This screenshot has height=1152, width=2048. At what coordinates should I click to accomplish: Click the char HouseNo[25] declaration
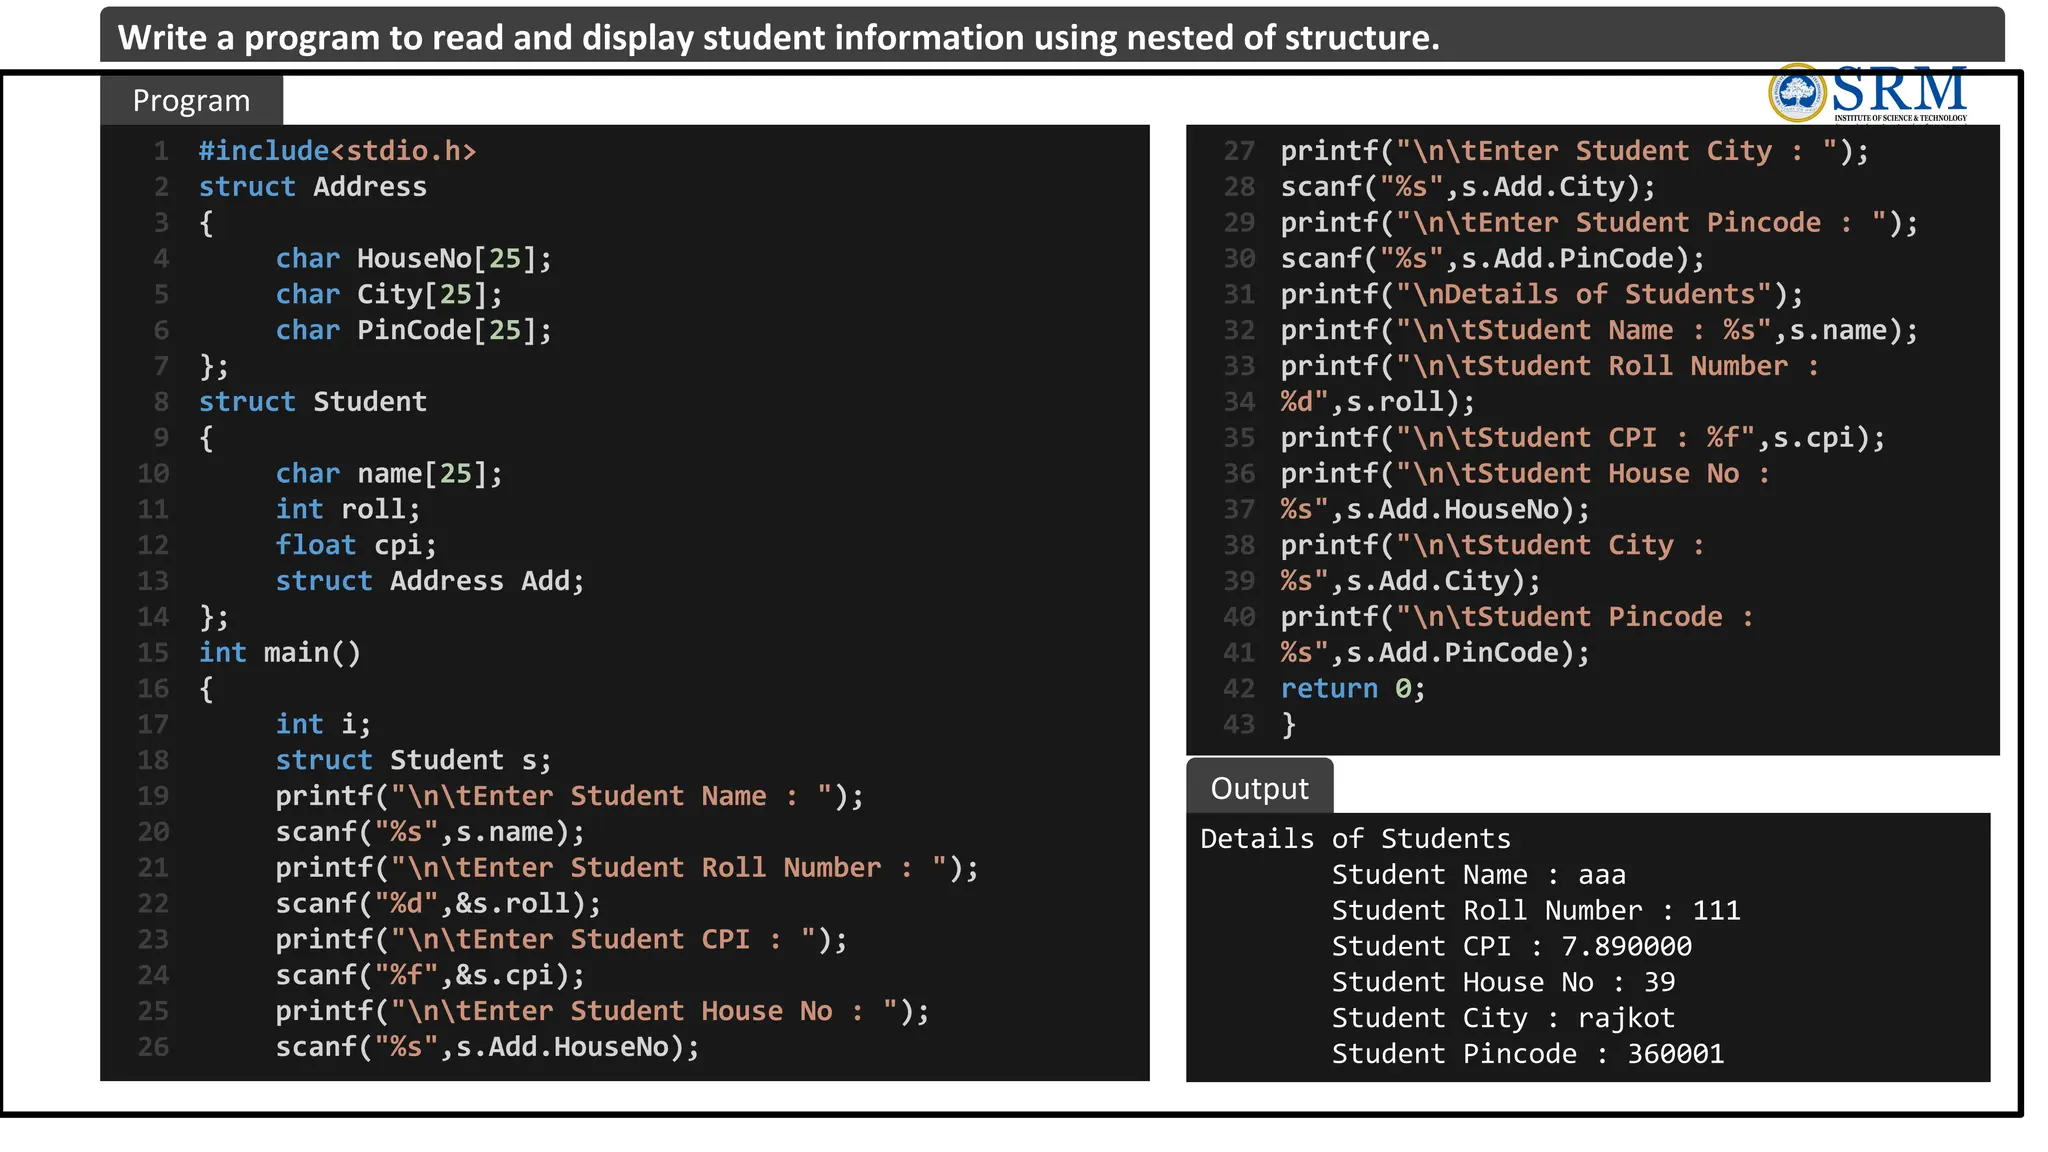pyautogui.click(x=413, y=259)
